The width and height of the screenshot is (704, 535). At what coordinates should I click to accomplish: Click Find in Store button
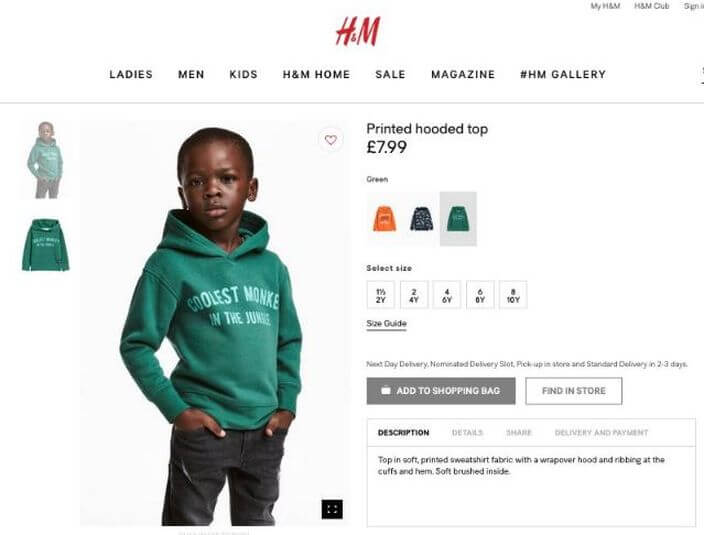click(574, 391)
